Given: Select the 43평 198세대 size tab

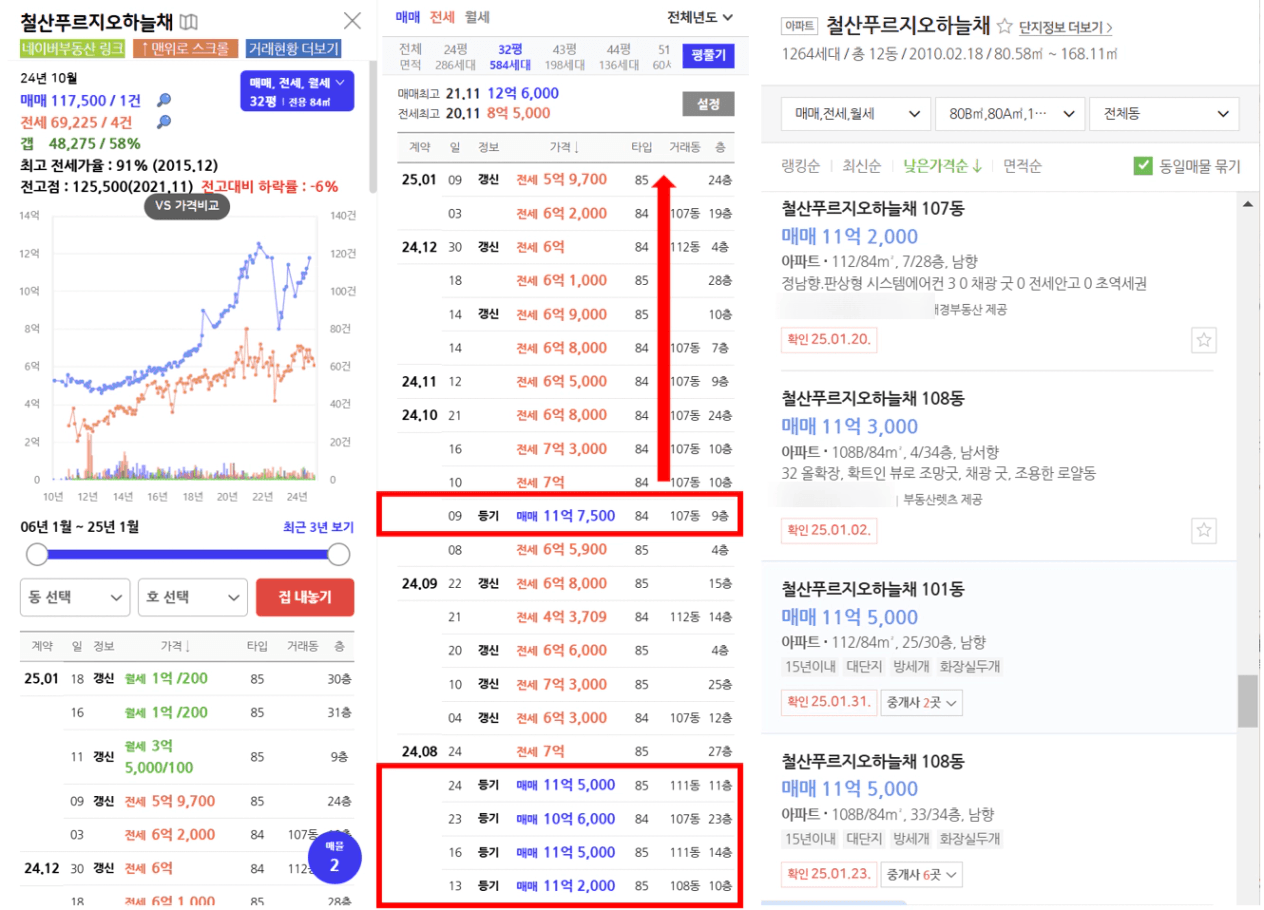Looking at the screenshot, I should [564, 57].
